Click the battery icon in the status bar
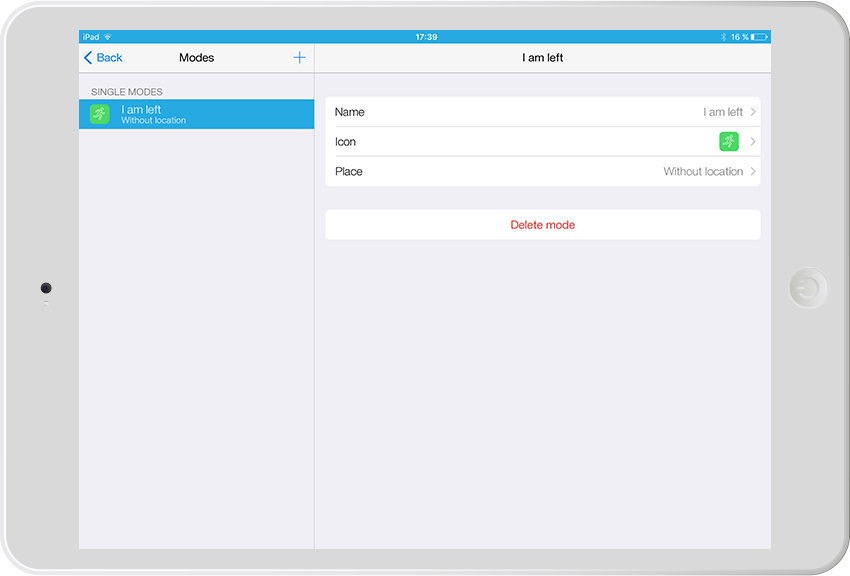Viewport: 850px width, 576px height. [x=761, y=37]
